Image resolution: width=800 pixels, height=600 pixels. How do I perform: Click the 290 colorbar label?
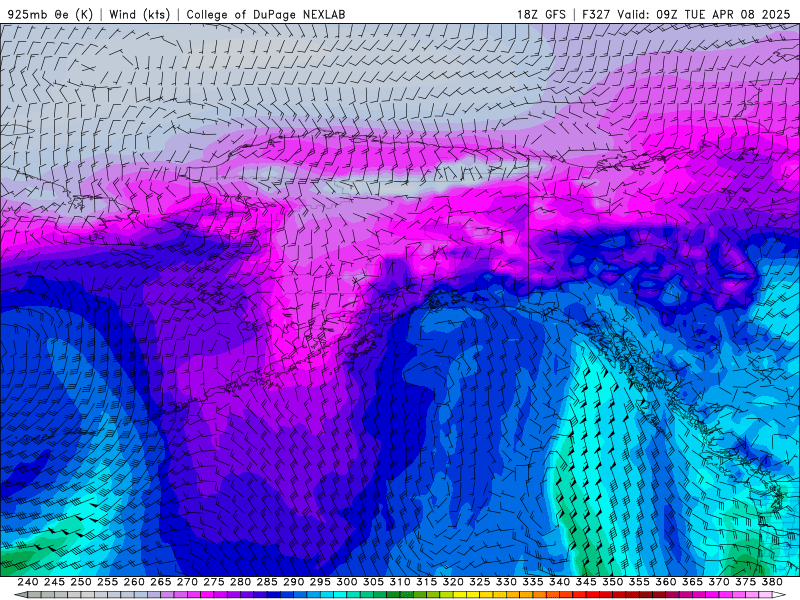click(293, 582)
